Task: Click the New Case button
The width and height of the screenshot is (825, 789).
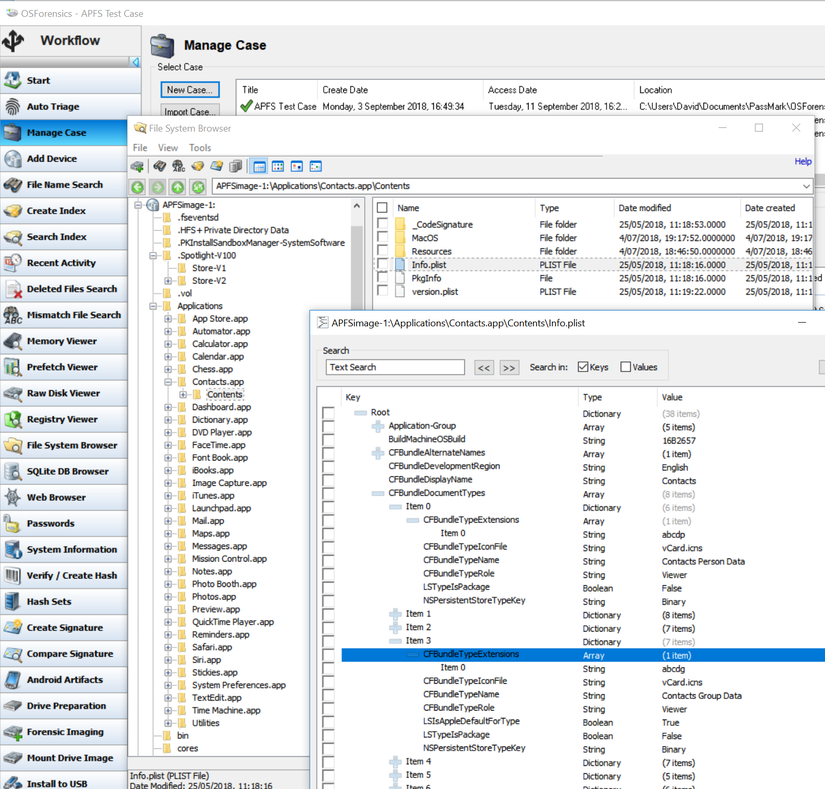Action: point(190,90)
